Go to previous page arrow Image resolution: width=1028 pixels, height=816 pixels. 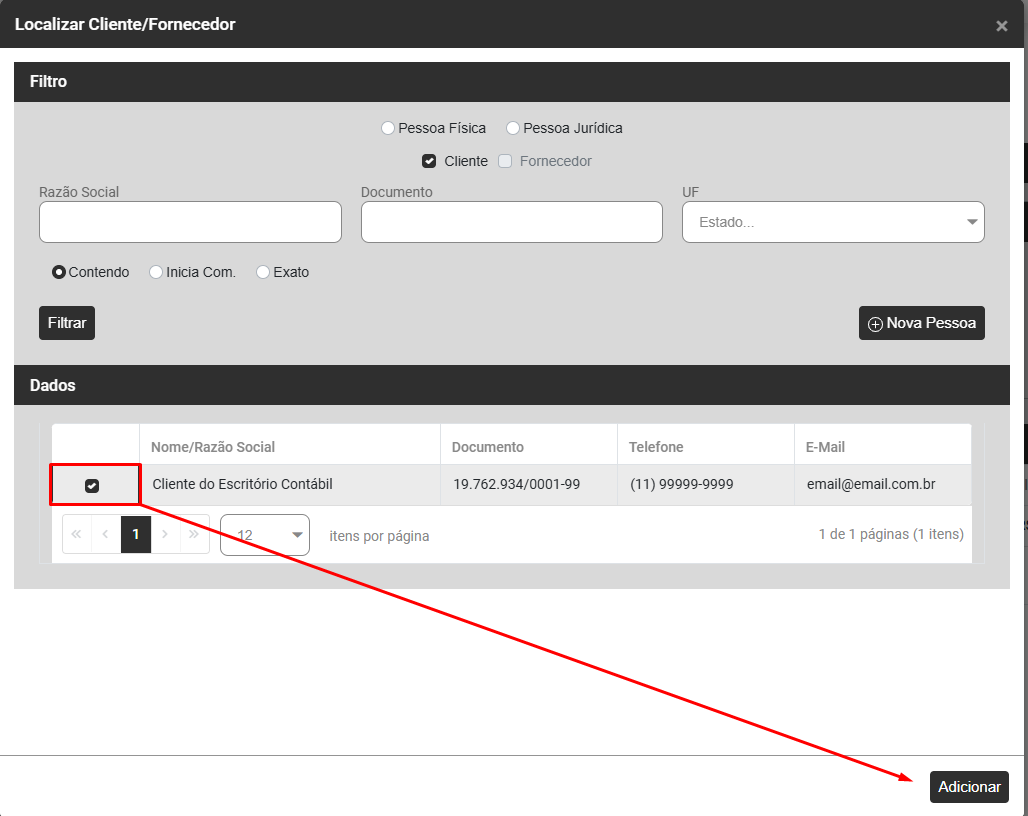(106, 535)
